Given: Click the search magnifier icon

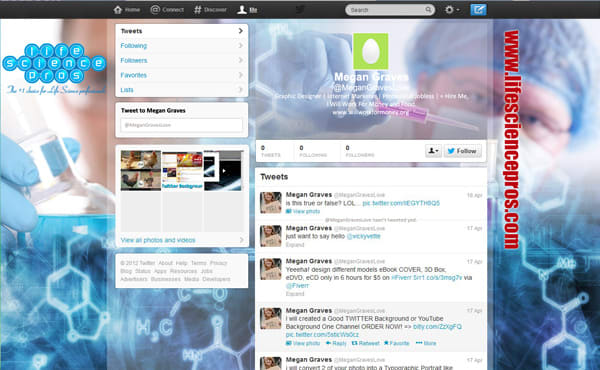Looking at the screenshot, I should point(428,10).
